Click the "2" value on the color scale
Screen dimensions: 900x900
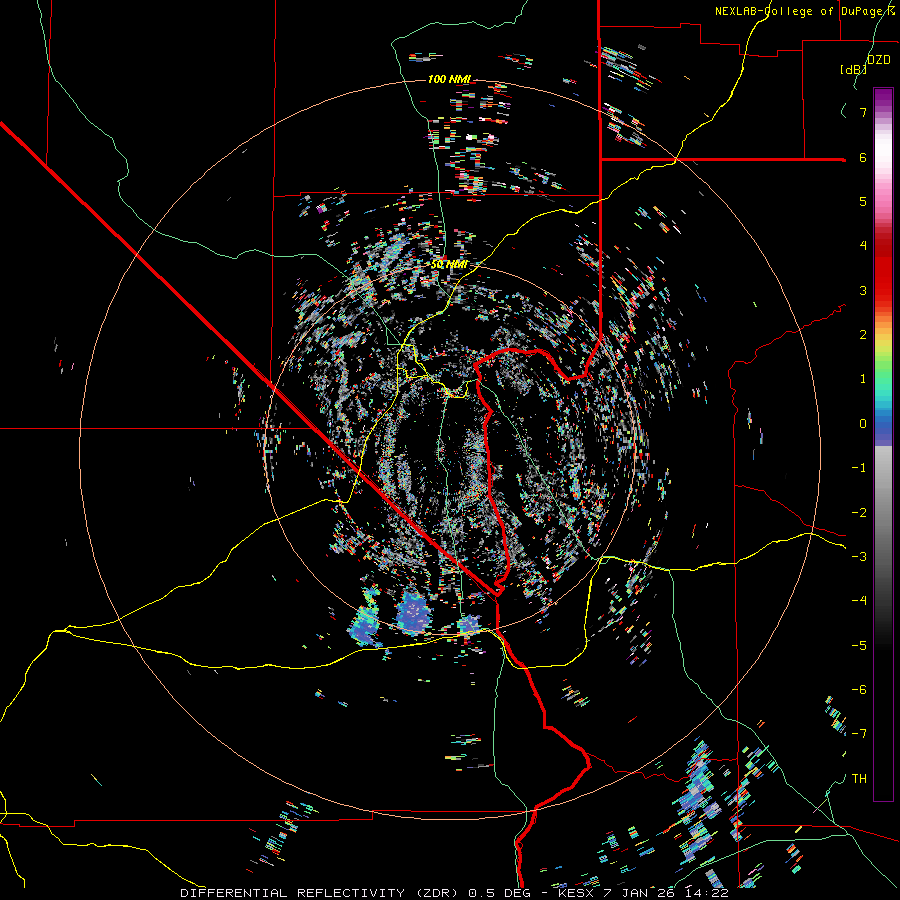(863, 335)
